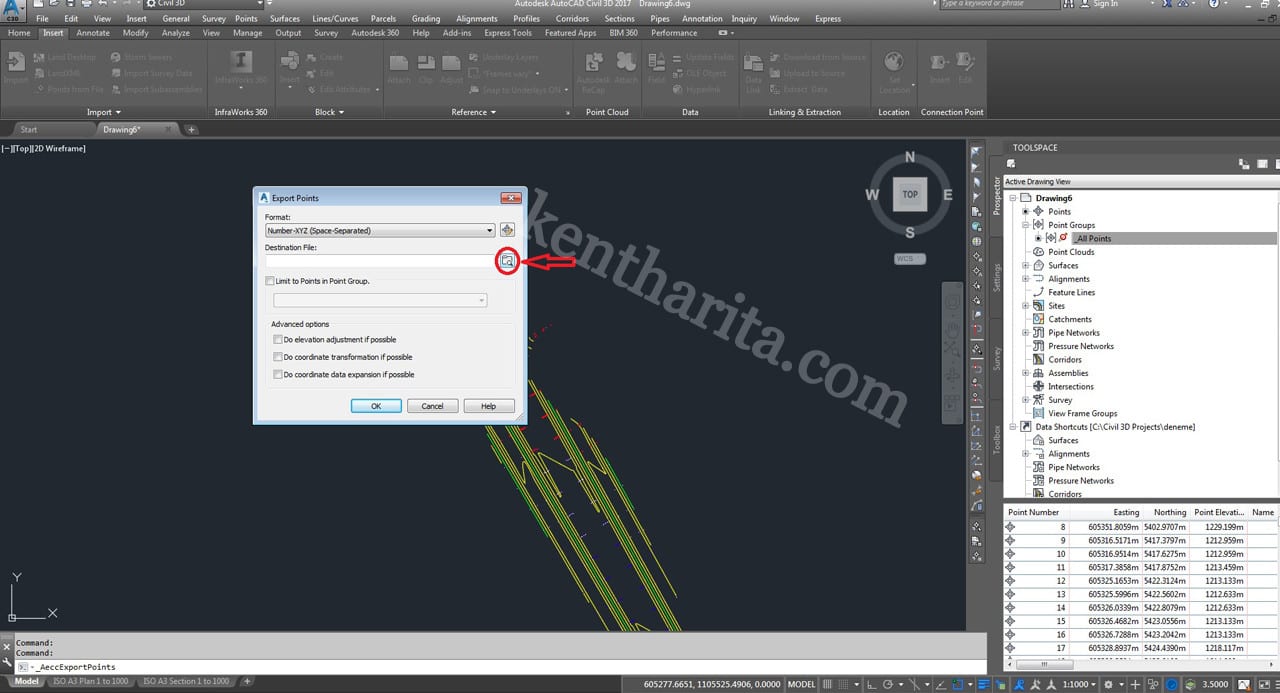Click the Data Shortcuts icon in Toolspace
The image size is (1280, 693).
1026,427
